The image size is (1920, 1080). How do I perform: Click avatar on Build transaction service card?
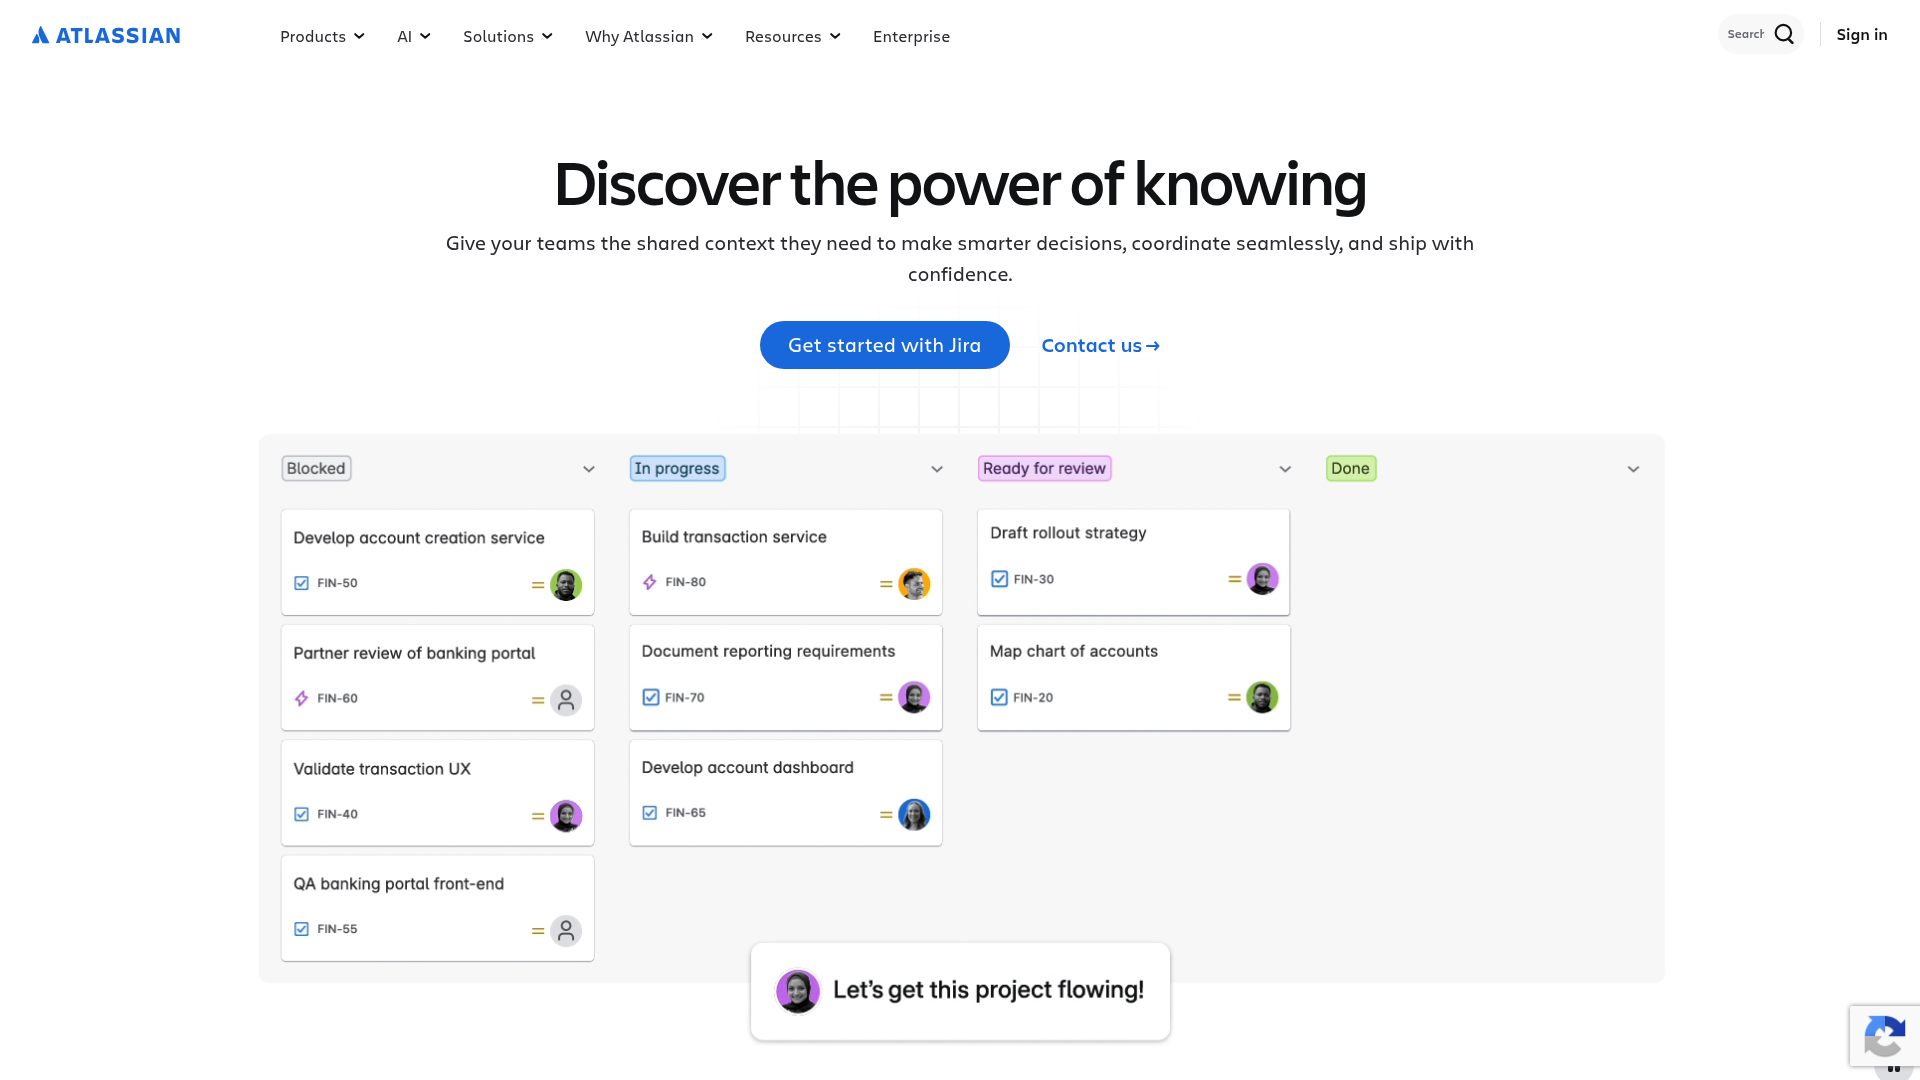914,583
